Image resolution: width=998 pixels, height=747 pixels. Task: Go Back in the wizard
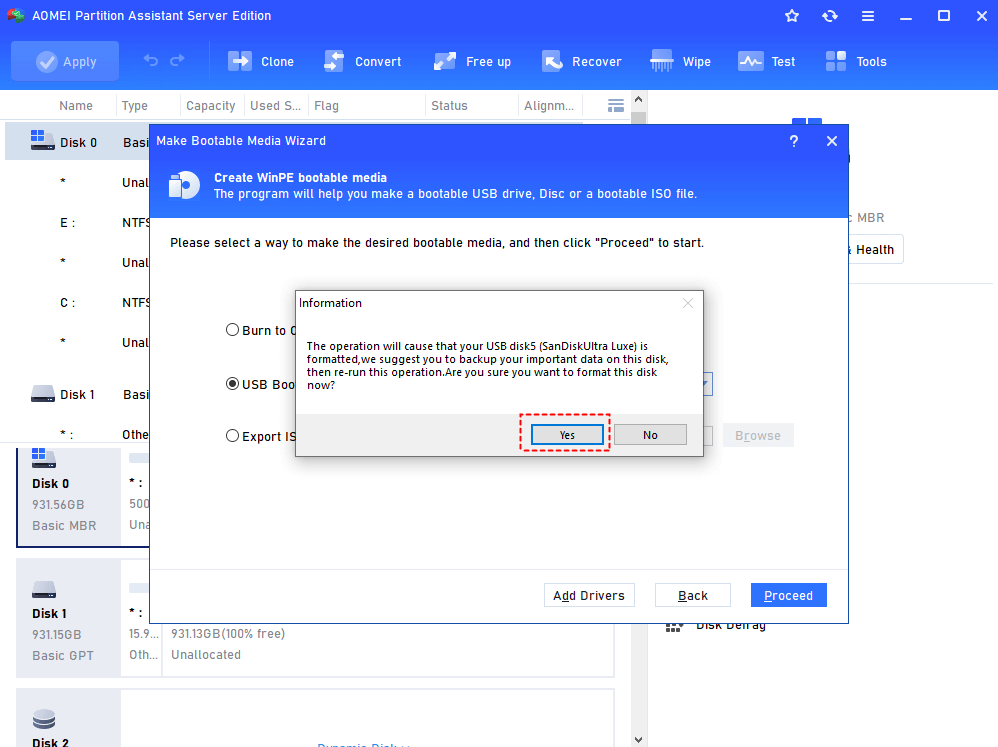tap(692, 596)
